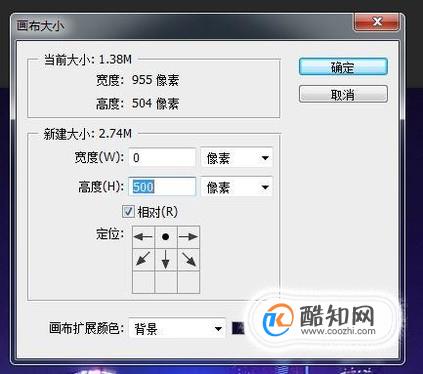Click the 当前大小: 1.38M text
The image size is (423, 374).
point(88,60)
